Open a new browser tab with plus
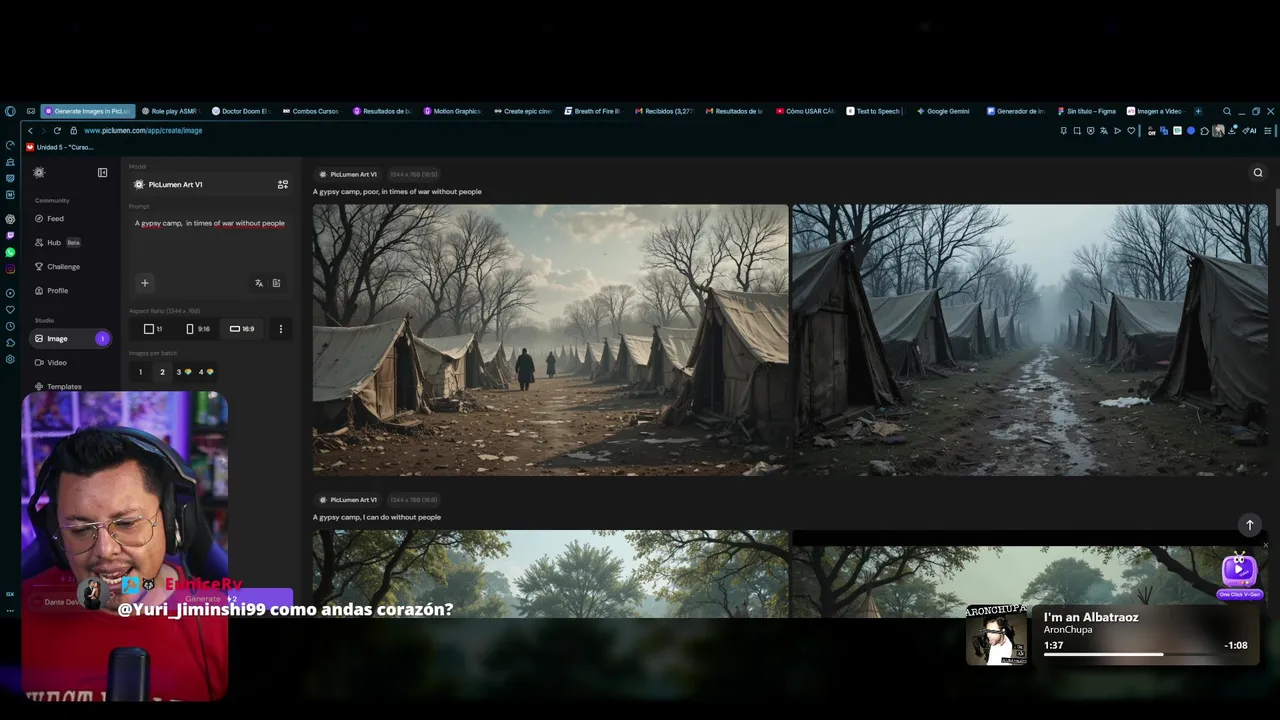 coord(1198,111)
